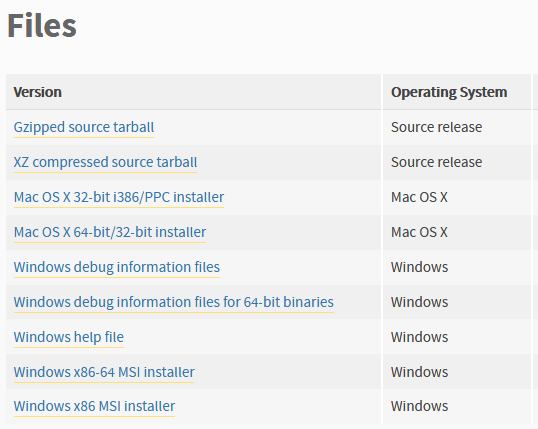Click Windows cell in the help file row
This screenshot has width=538, height=429.
point(419,337)
